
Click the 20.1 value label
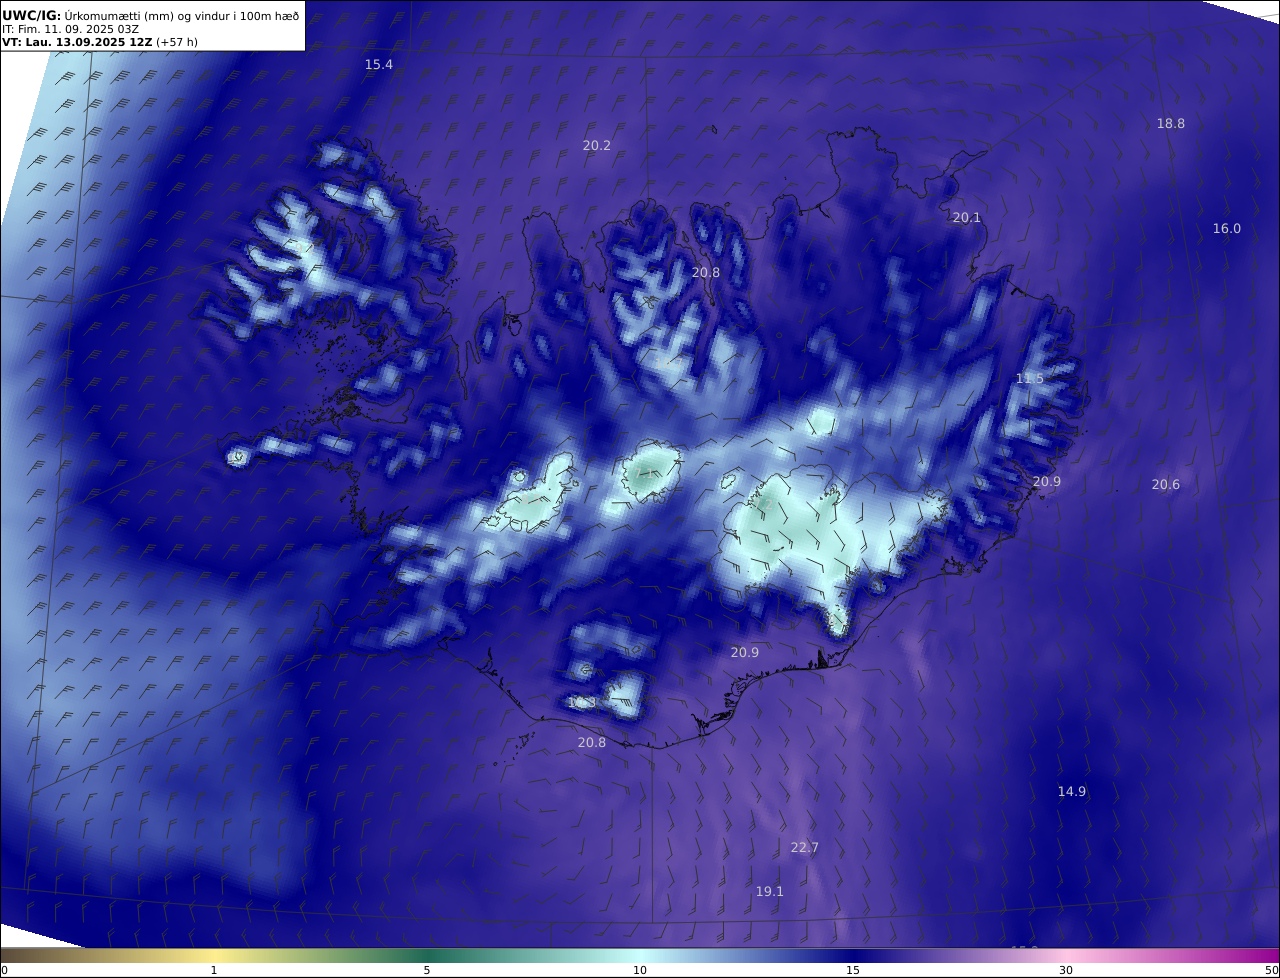click(967, 217)
